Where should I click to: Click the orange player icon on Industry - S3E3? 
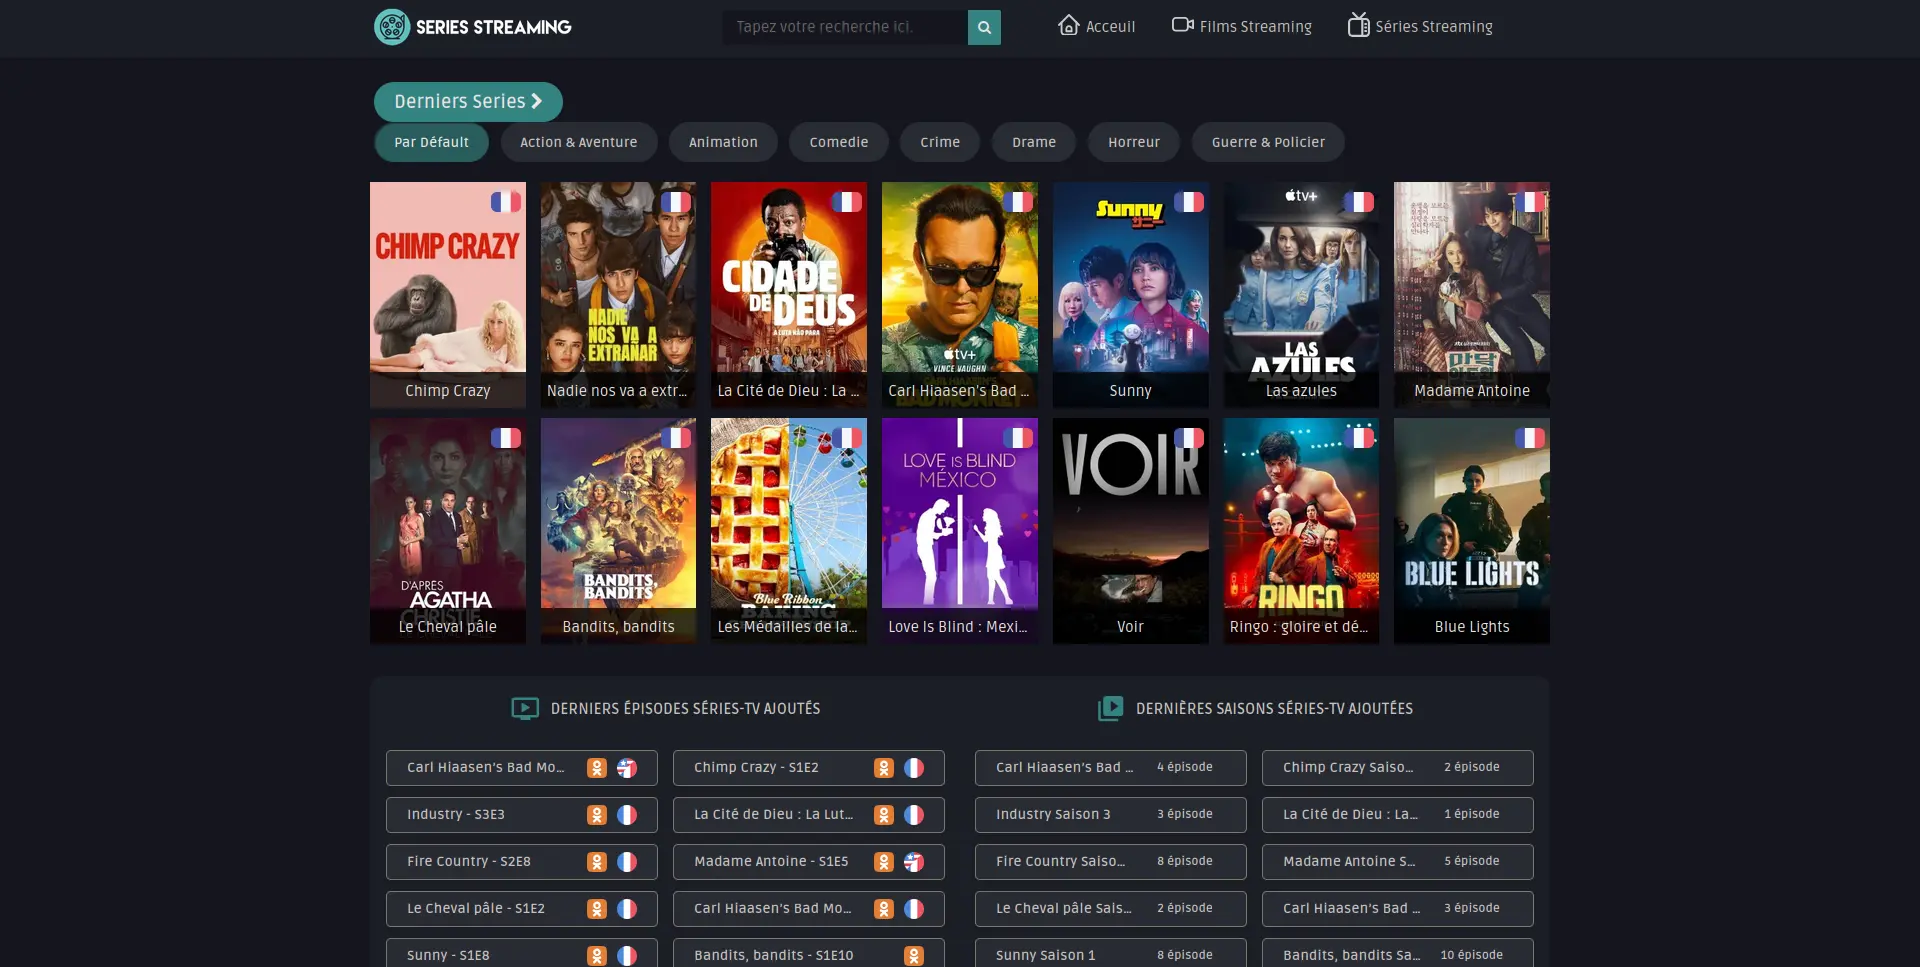point(597,815)
